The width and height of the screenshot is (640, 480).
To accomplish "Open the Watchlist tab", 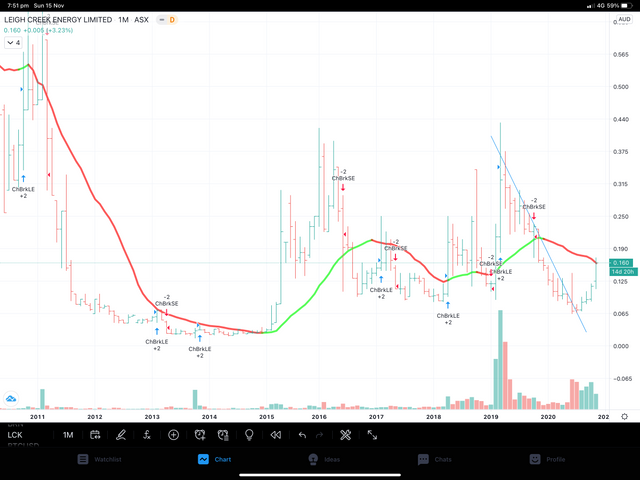I will pos(100,459).
